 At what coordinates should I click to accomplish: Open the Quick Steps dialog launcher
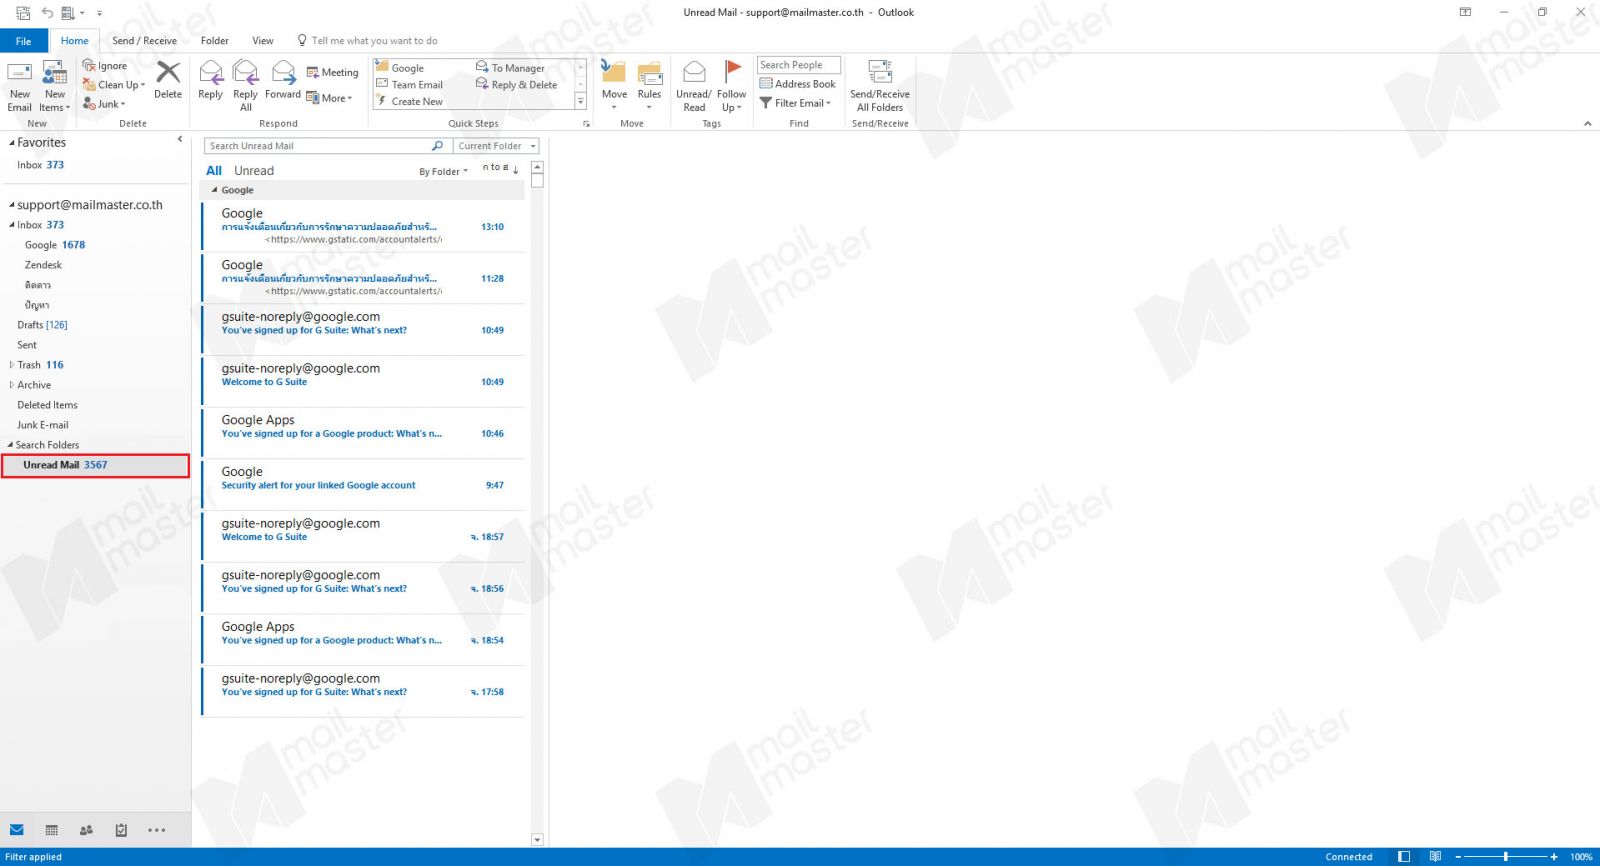[586, 124]
